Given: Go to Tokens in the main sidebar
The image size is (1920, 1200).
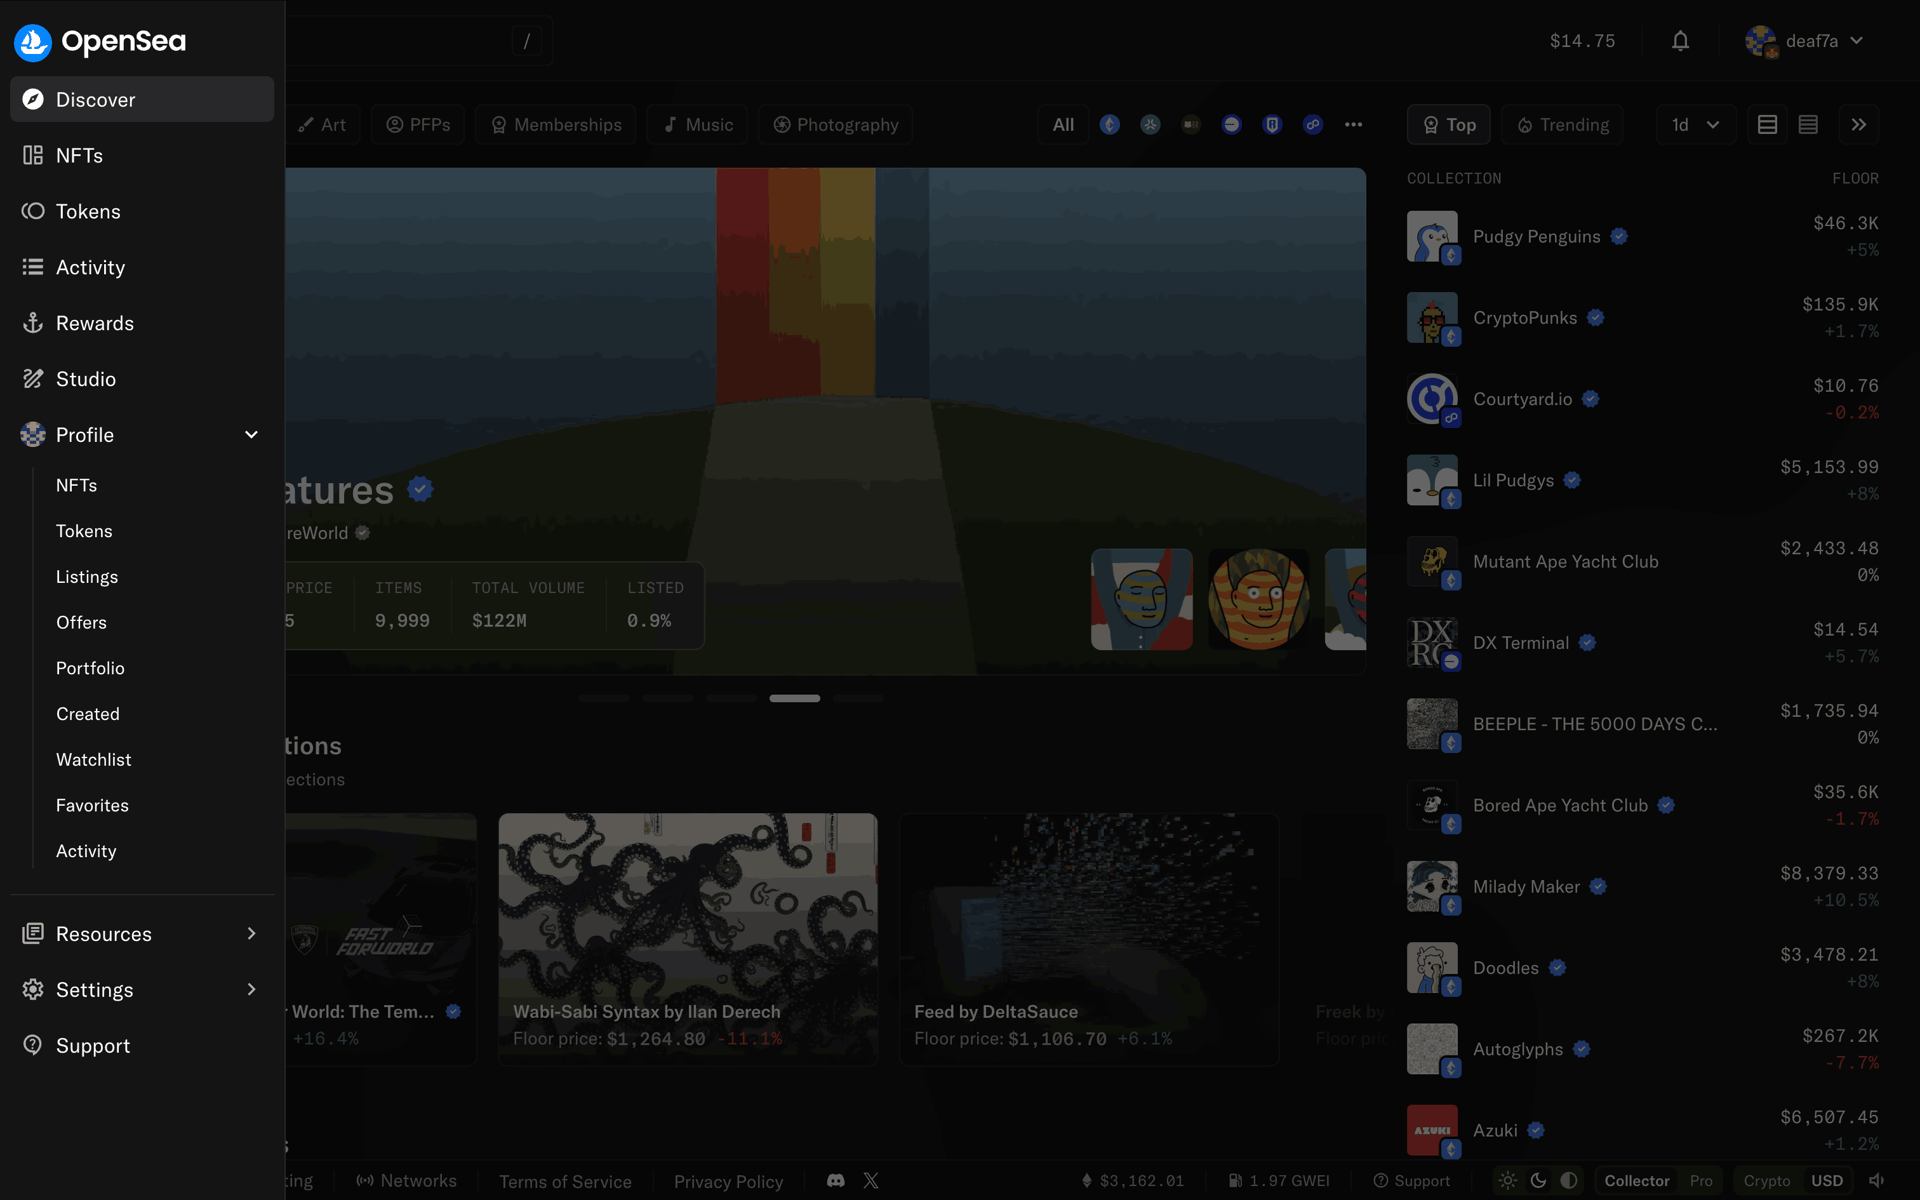Looking at the screenshot, I should click(142, 211).
